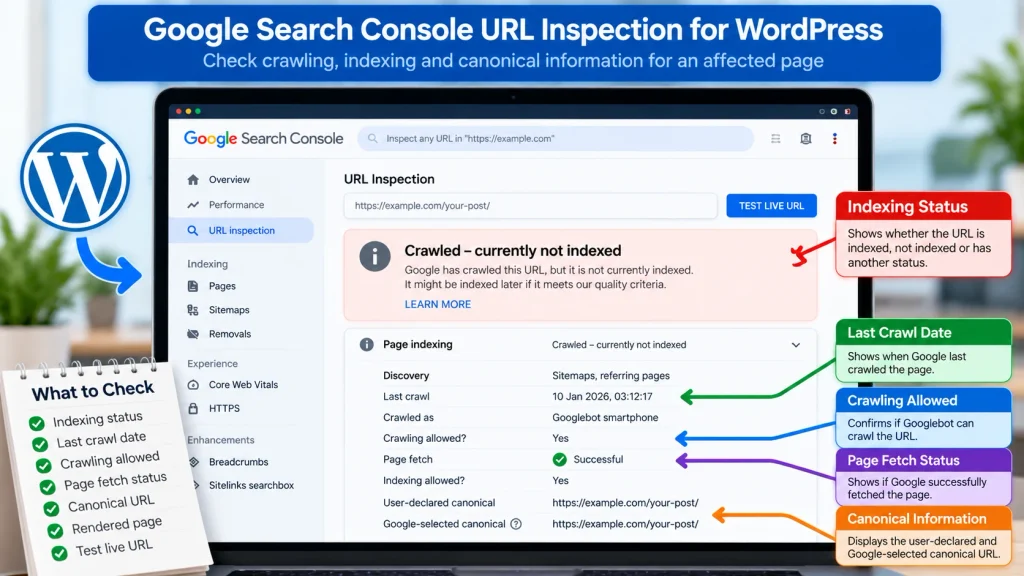
Task: Click the 'Crawling allowed?' label
Action: 424,438
